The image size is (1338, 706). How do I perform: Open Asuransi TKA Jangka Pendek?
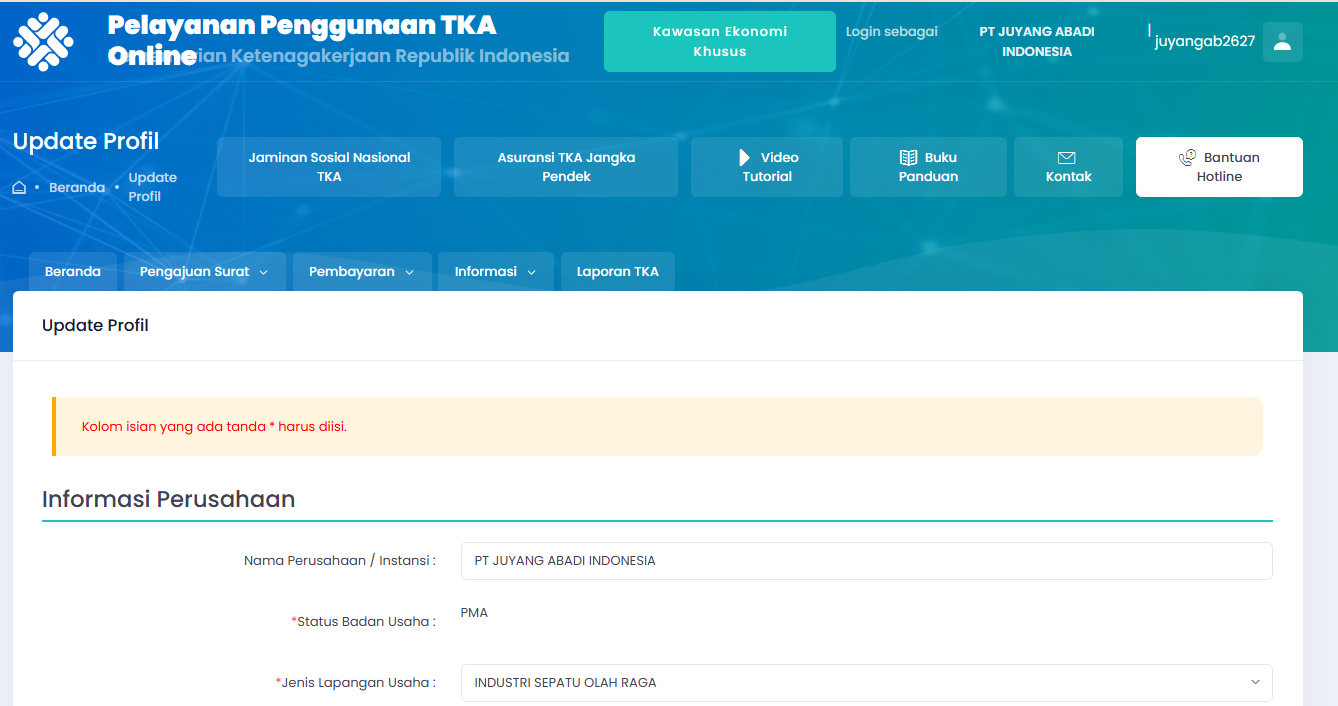click(x=566, y=167)
